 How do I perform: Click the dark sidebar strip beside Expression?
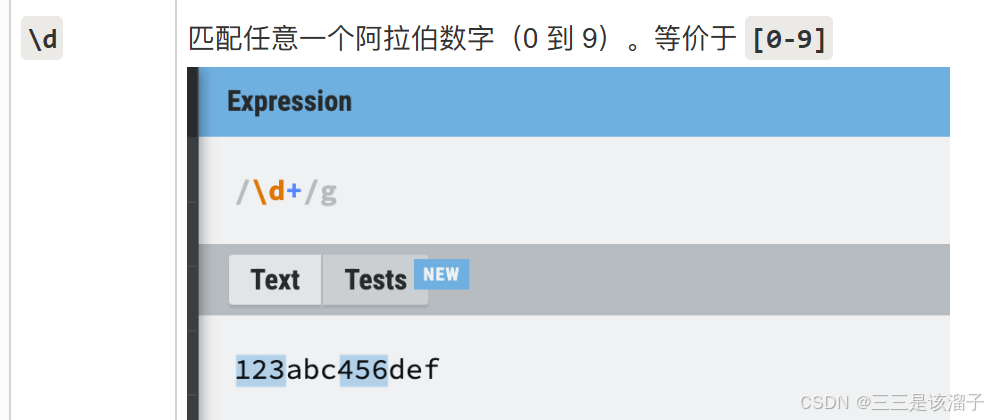coord(193,102)
